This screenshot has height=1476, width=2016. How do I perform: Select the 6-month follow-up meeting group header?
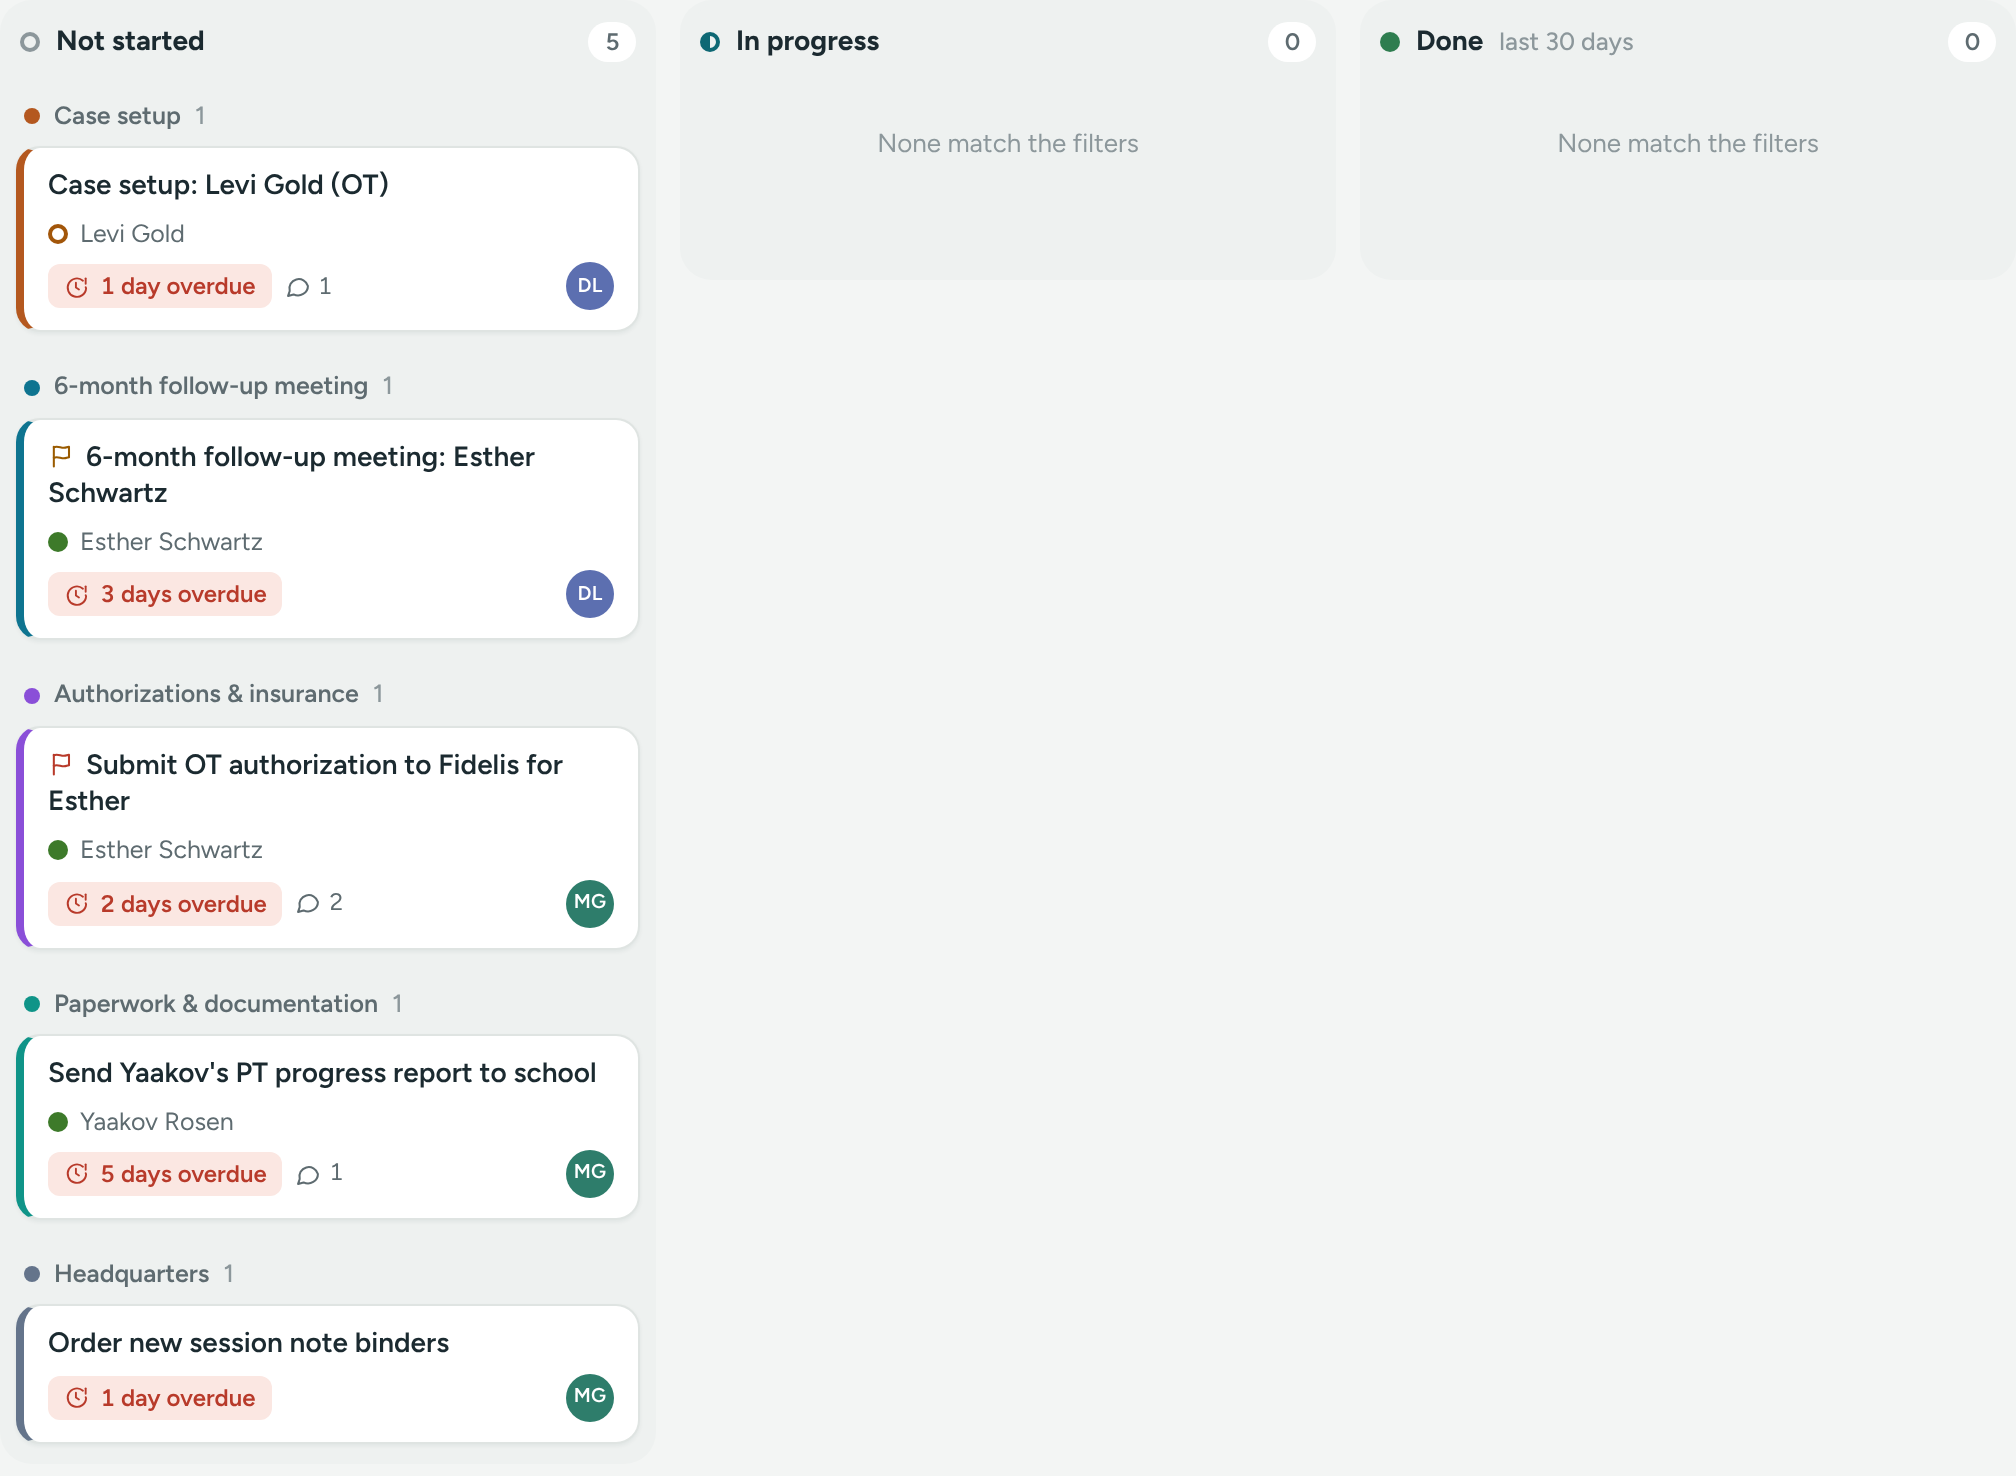pos(210,386)
